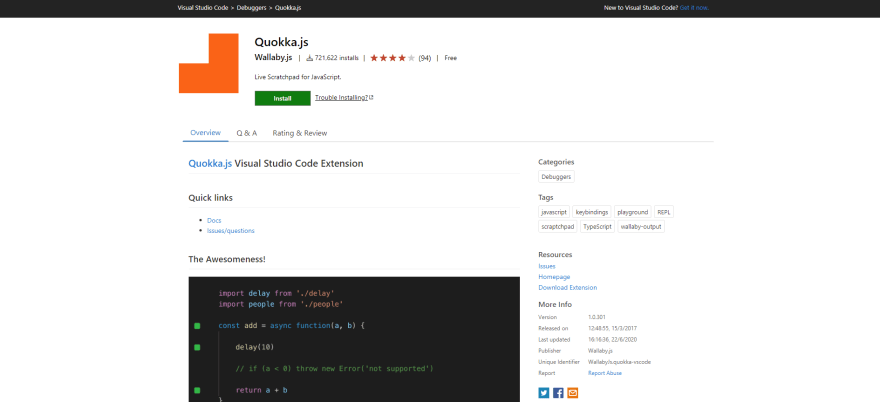Click the Quokka.js heading link
This screenshot has width=880, height=402.
[210, 164]
